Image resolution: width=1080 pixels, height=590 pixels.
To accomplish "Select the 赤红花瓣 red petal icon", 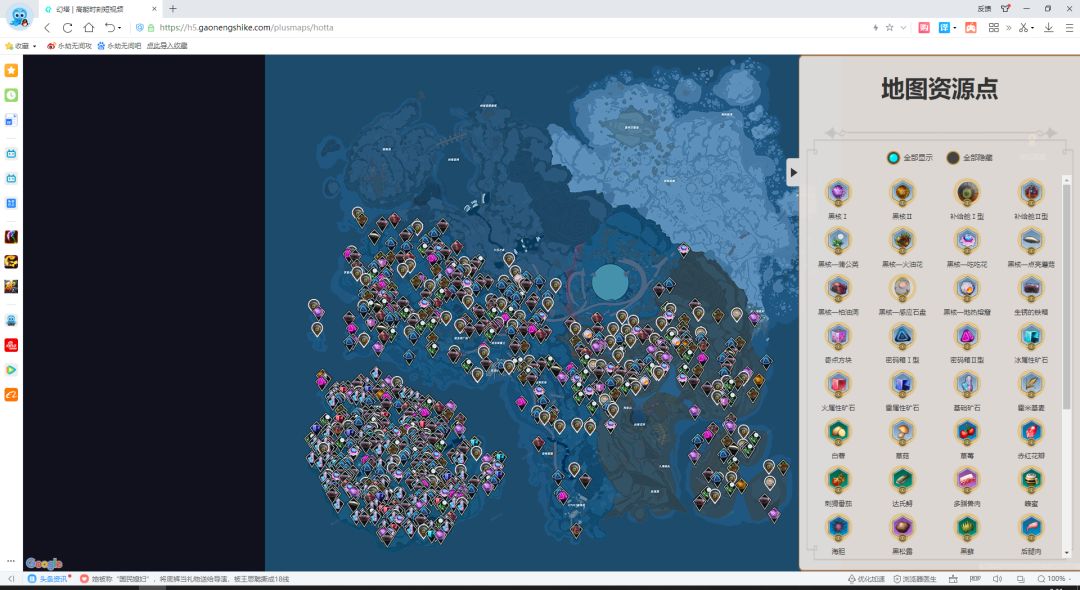I will [x=1031, y=432].
